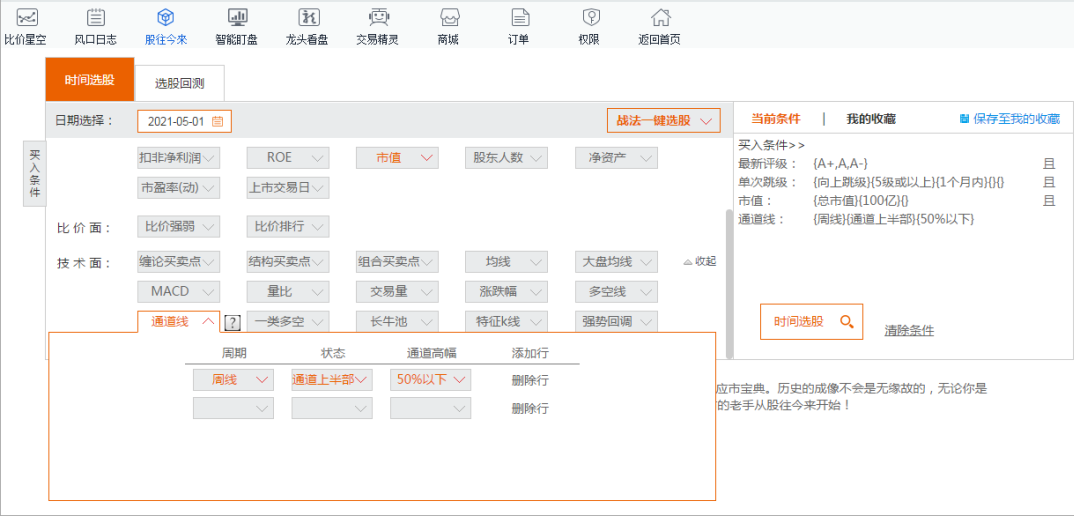Open the 量比 dropdown
This screenshot has width=1074, height=516.
point(288,291)
